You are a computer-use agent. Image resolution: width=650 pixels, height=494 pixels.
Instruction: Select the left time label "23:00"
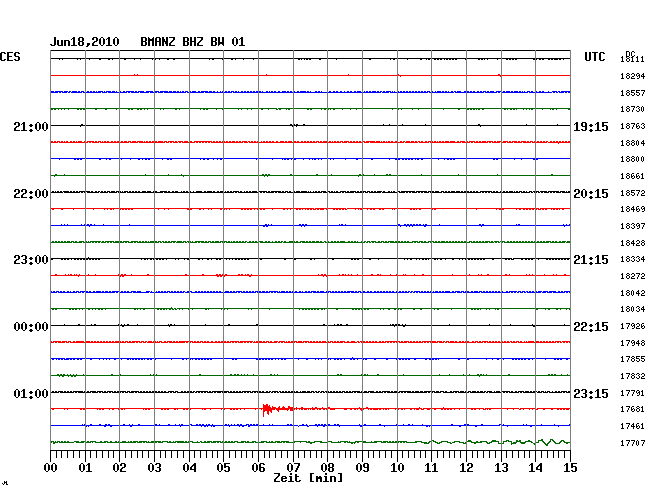click(x=31, y=260)
